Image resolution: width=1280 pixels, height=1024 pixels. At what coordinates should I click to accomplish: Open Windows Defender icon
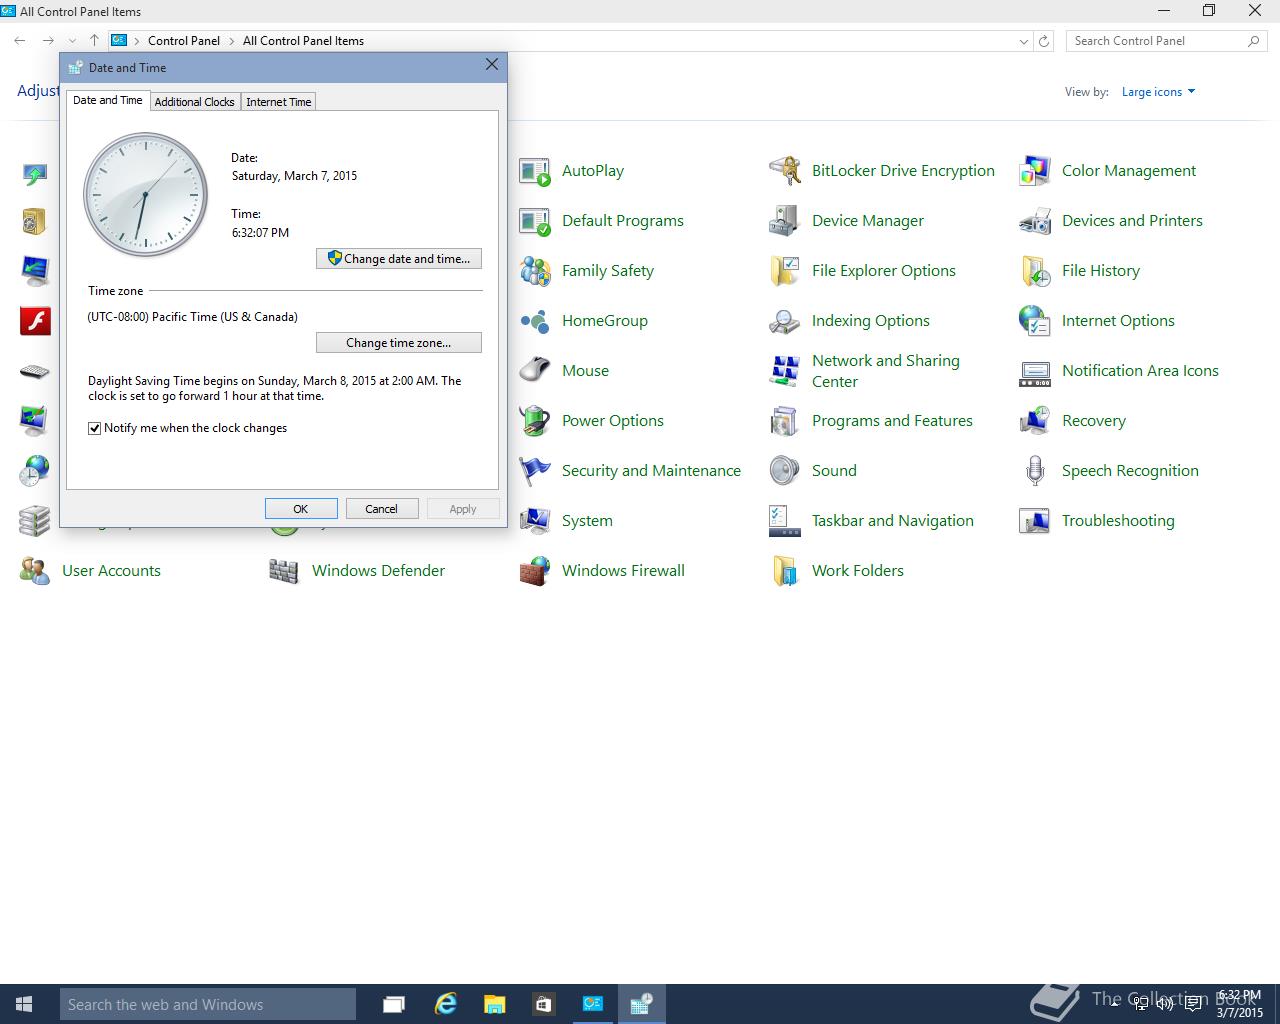tap(285, 571)
